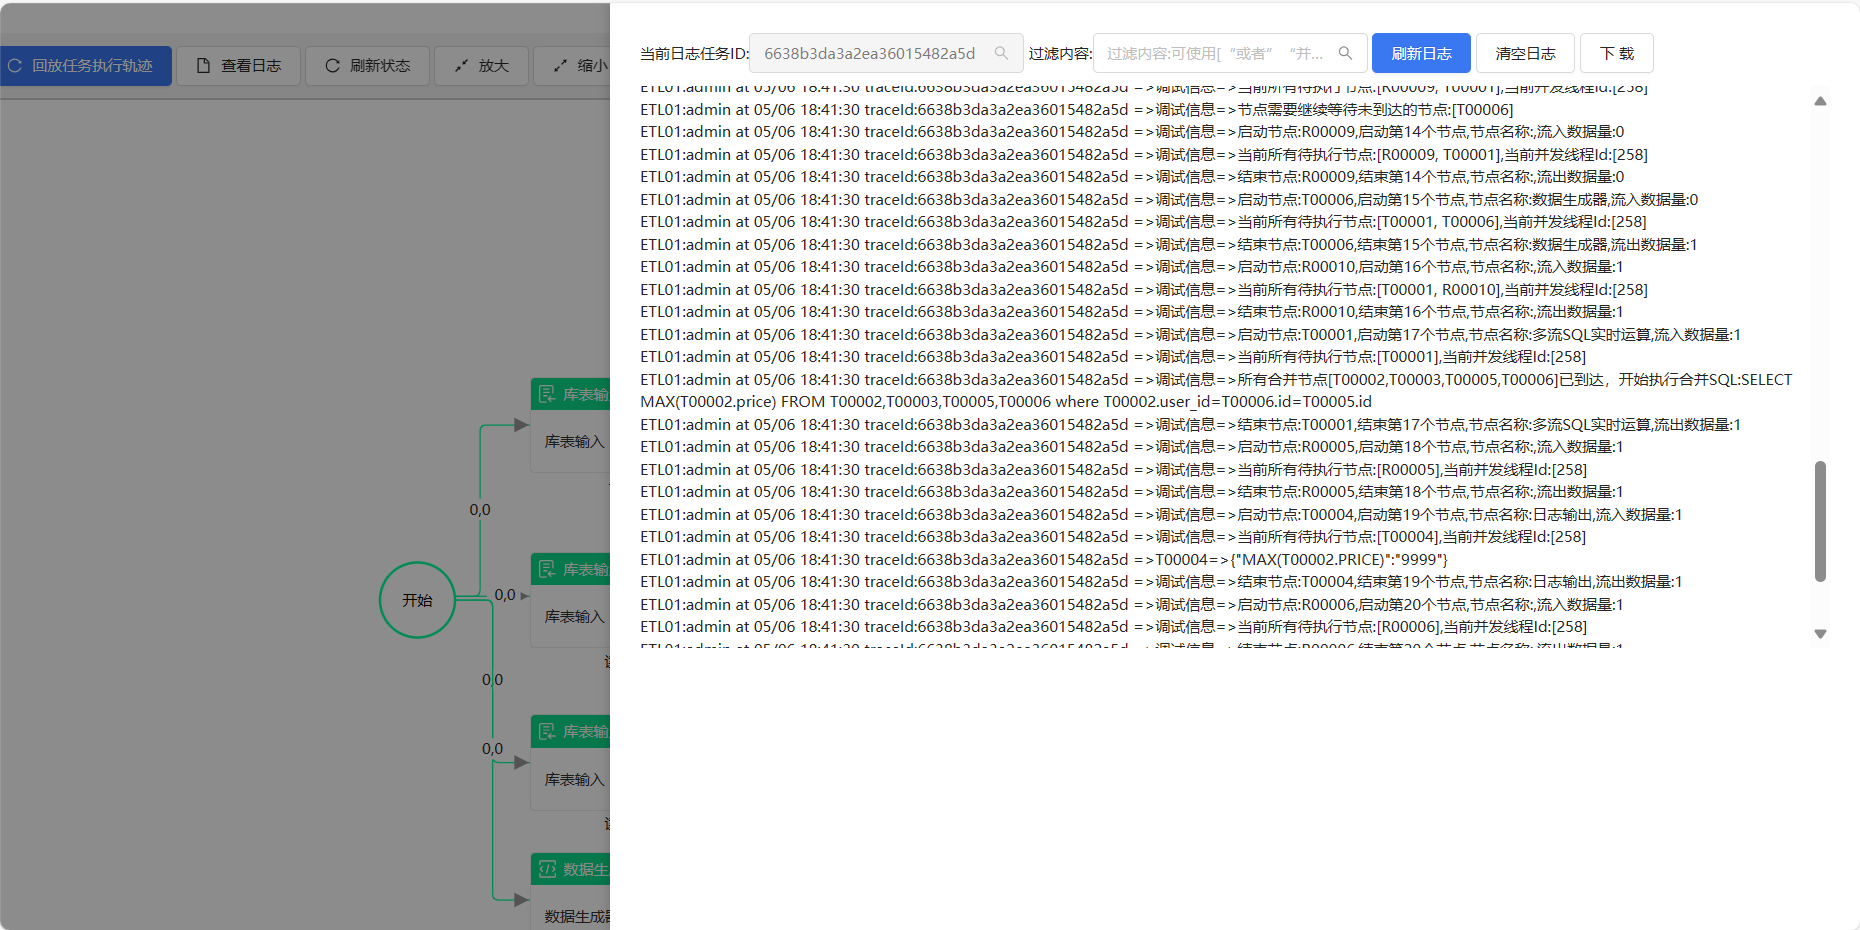The height and width of the screenshot is (930, 1860).
Task: Click log line 启动节点:R00006 启动第20个节点
Action: tap(1132, 604)
